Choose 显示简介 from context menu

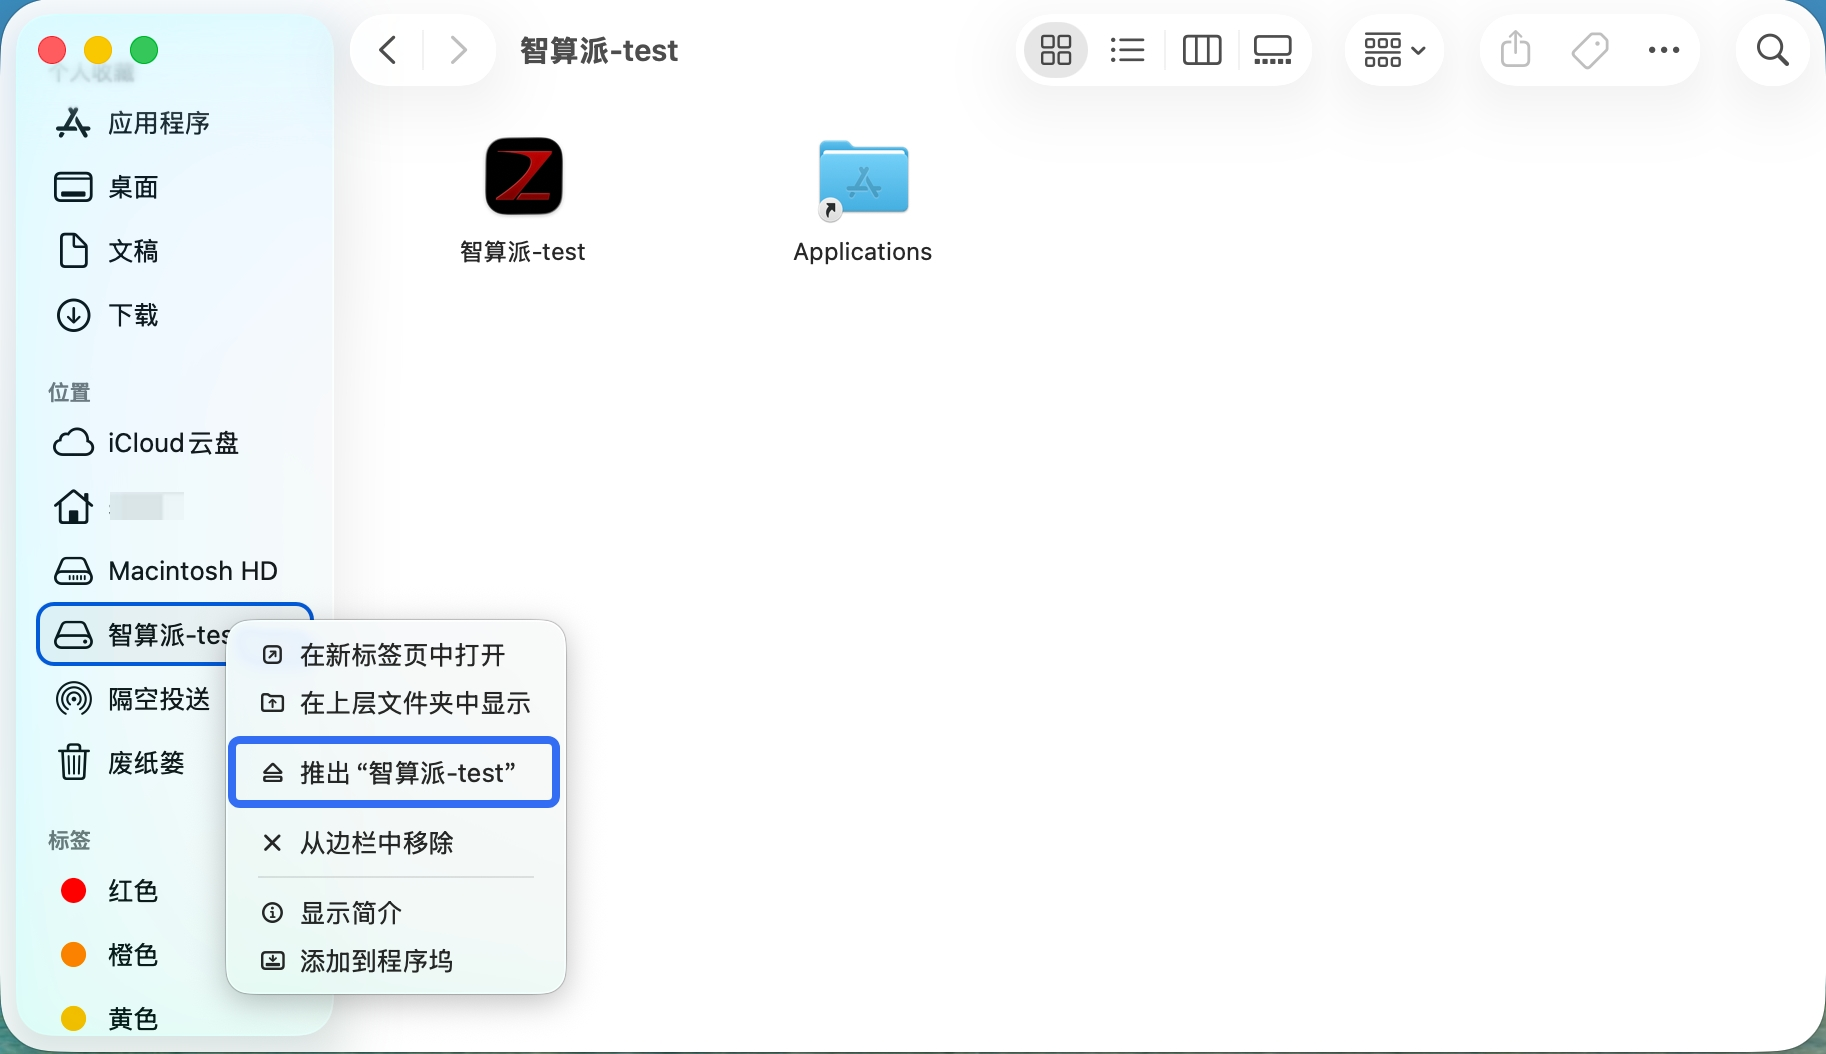[396, 913]
